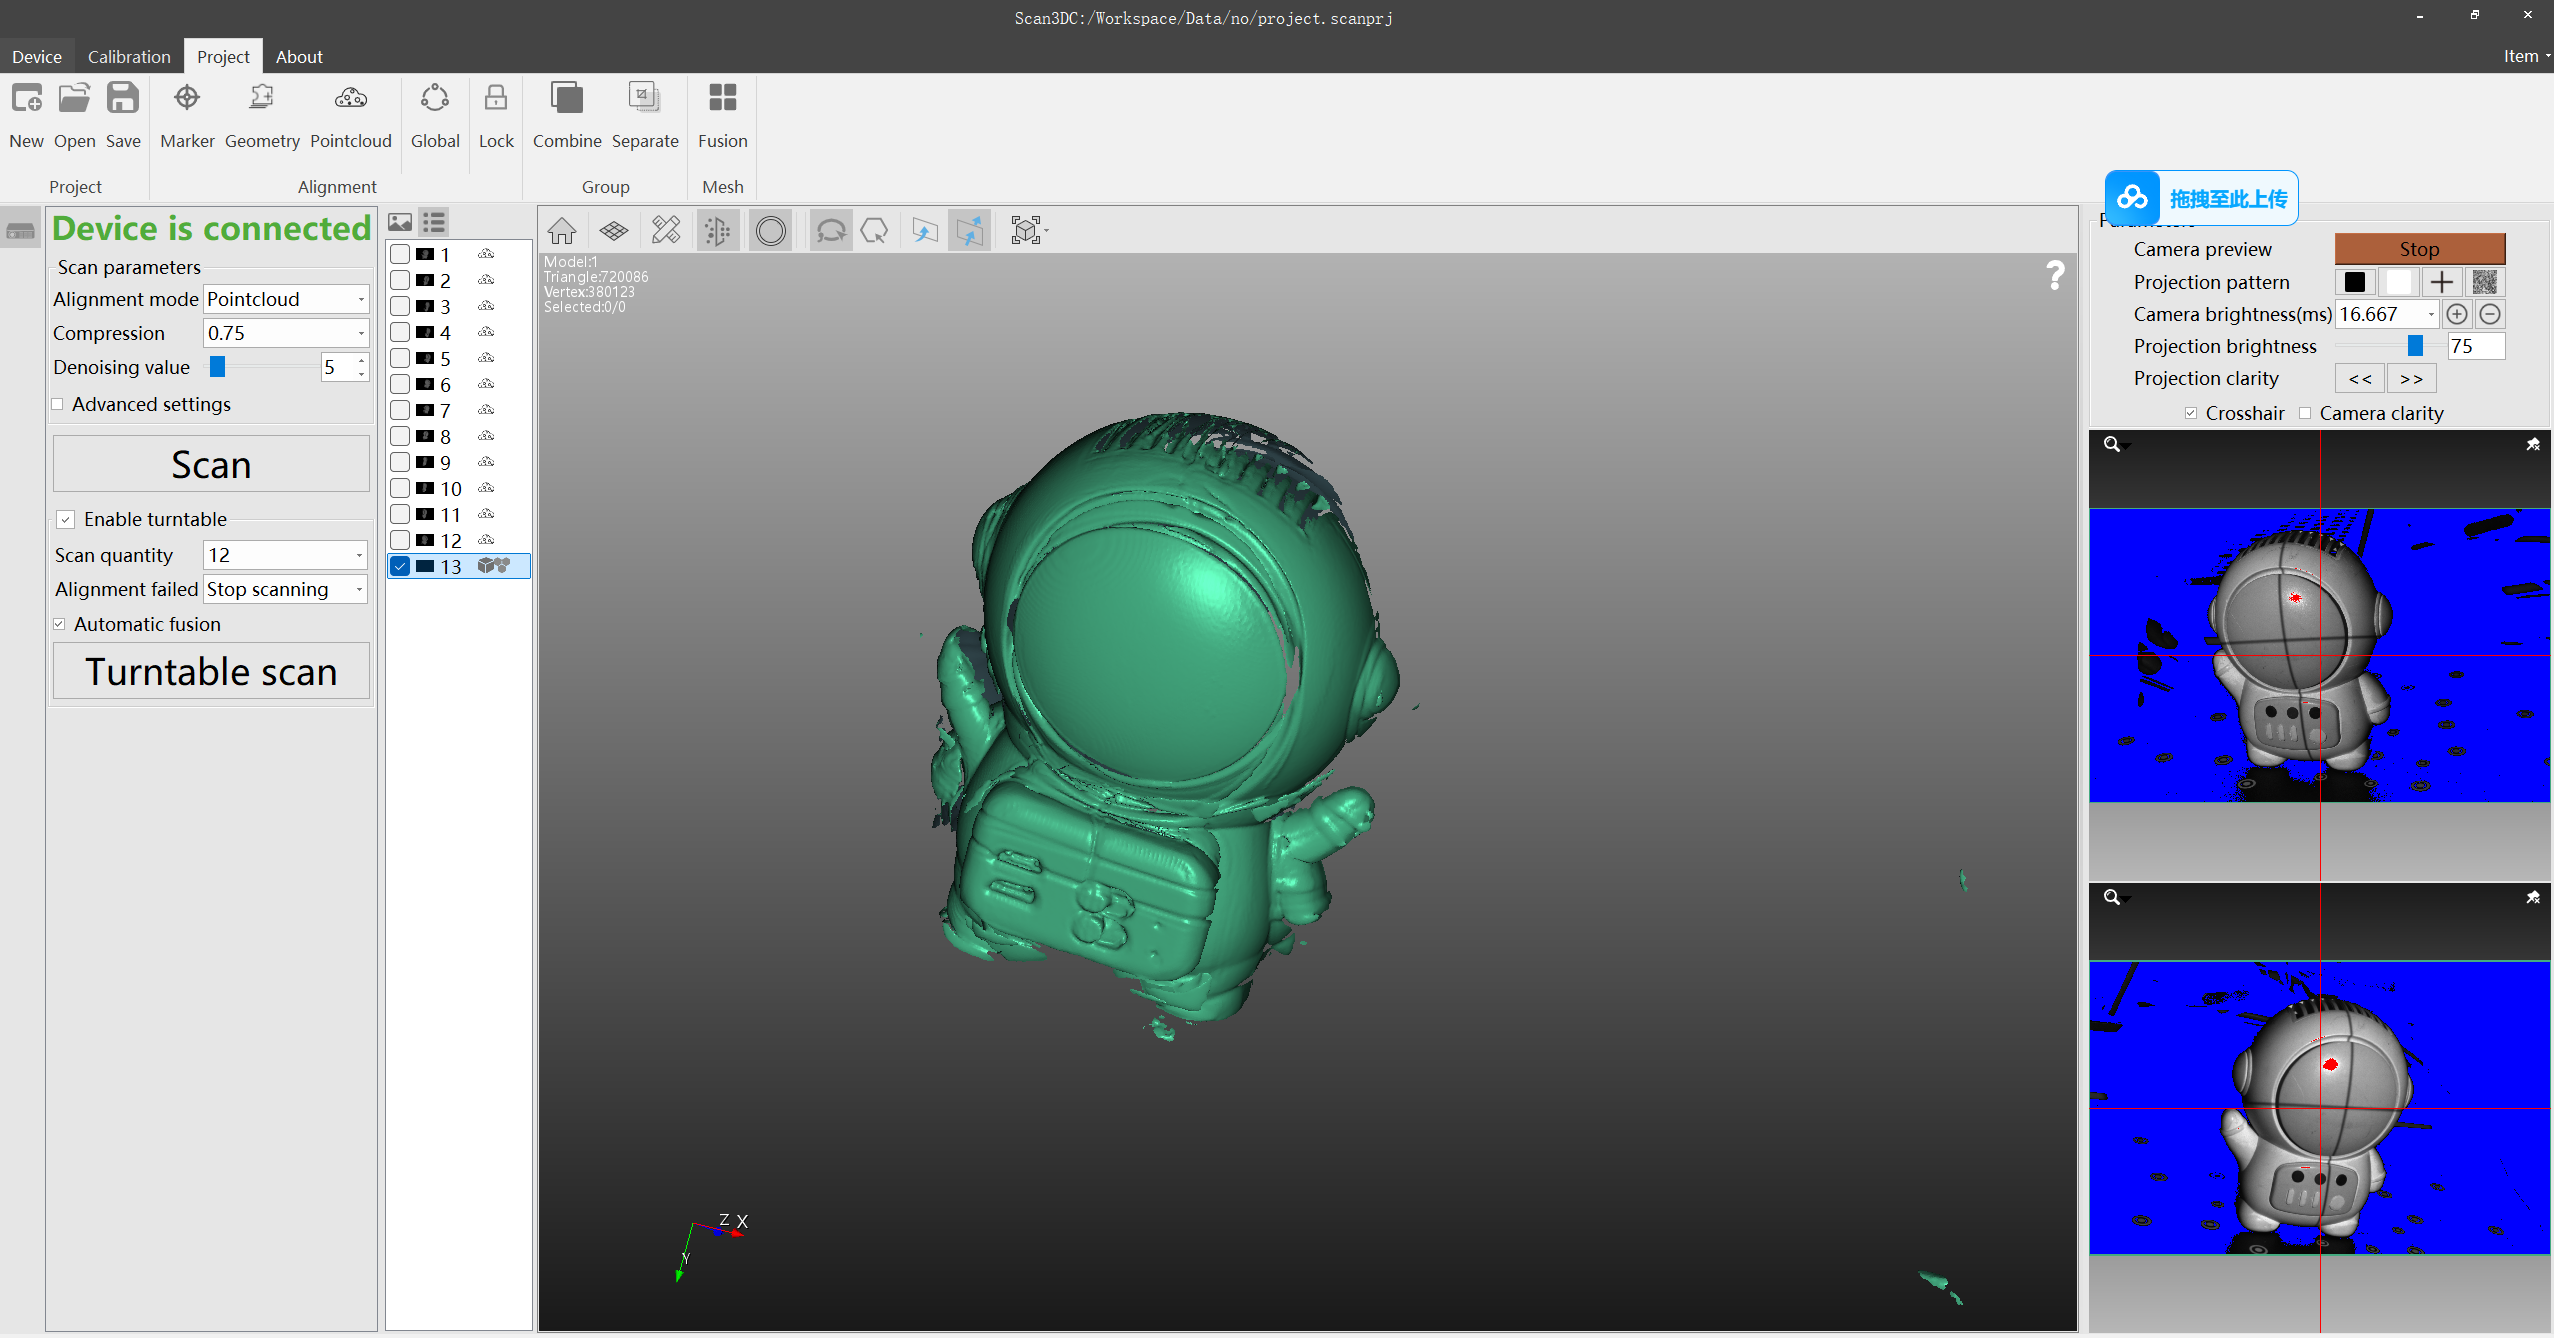Image resolution: width=2554 pixels, height=1338 pixels.
Task: Open the Alignment mode dropdown
Action: click(x=286, y=299)
